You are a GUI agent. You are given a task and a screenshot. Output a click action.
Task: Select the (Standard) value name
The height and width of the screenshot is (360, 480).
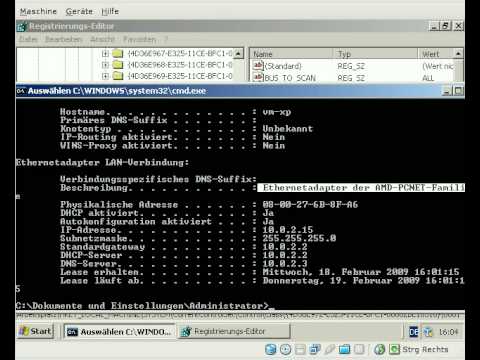point(283,66)
